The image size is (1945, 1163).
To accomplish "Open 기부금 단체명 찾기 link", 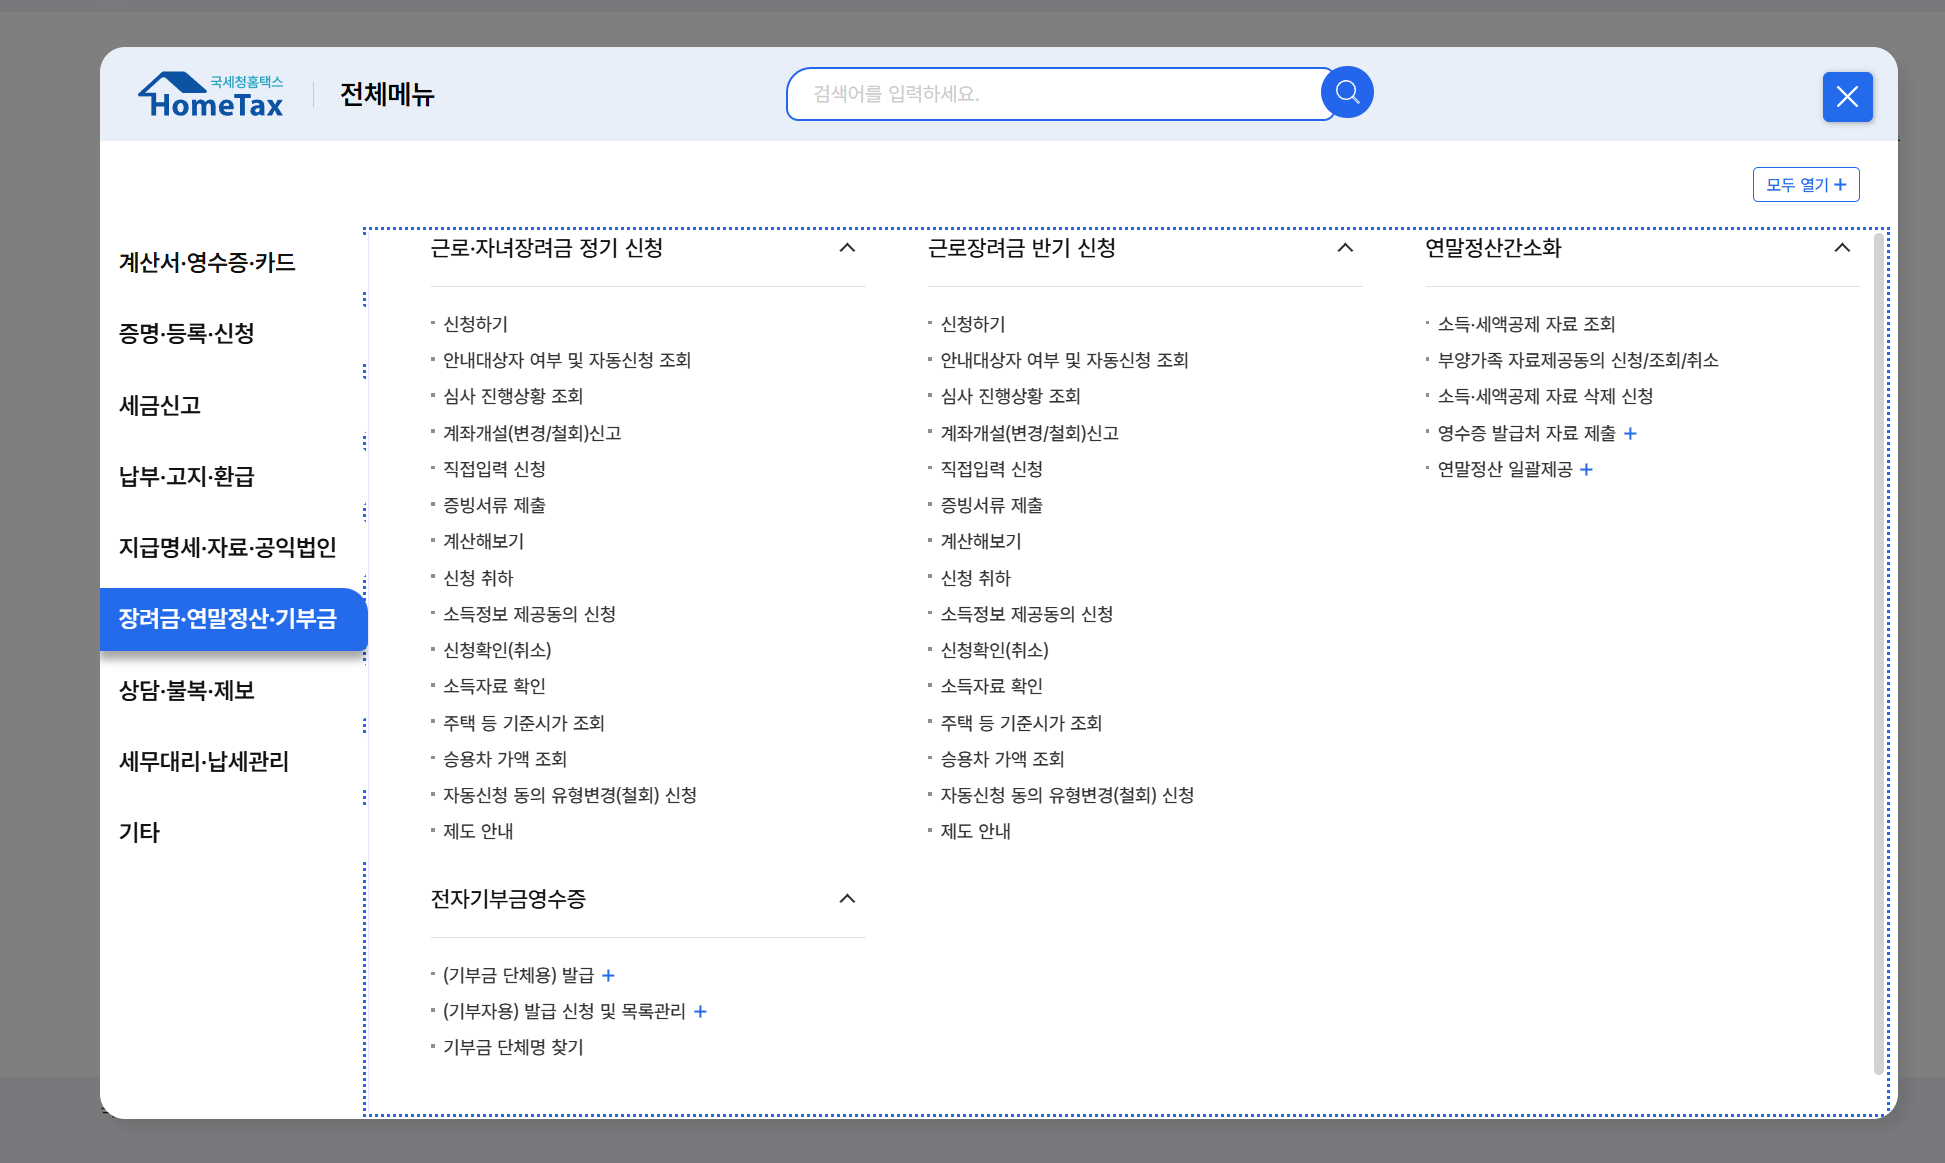I will coord(513,1047).
